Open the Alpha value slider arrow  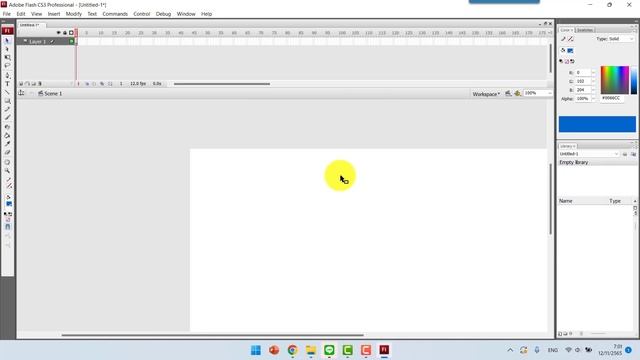tap(593, 98)
